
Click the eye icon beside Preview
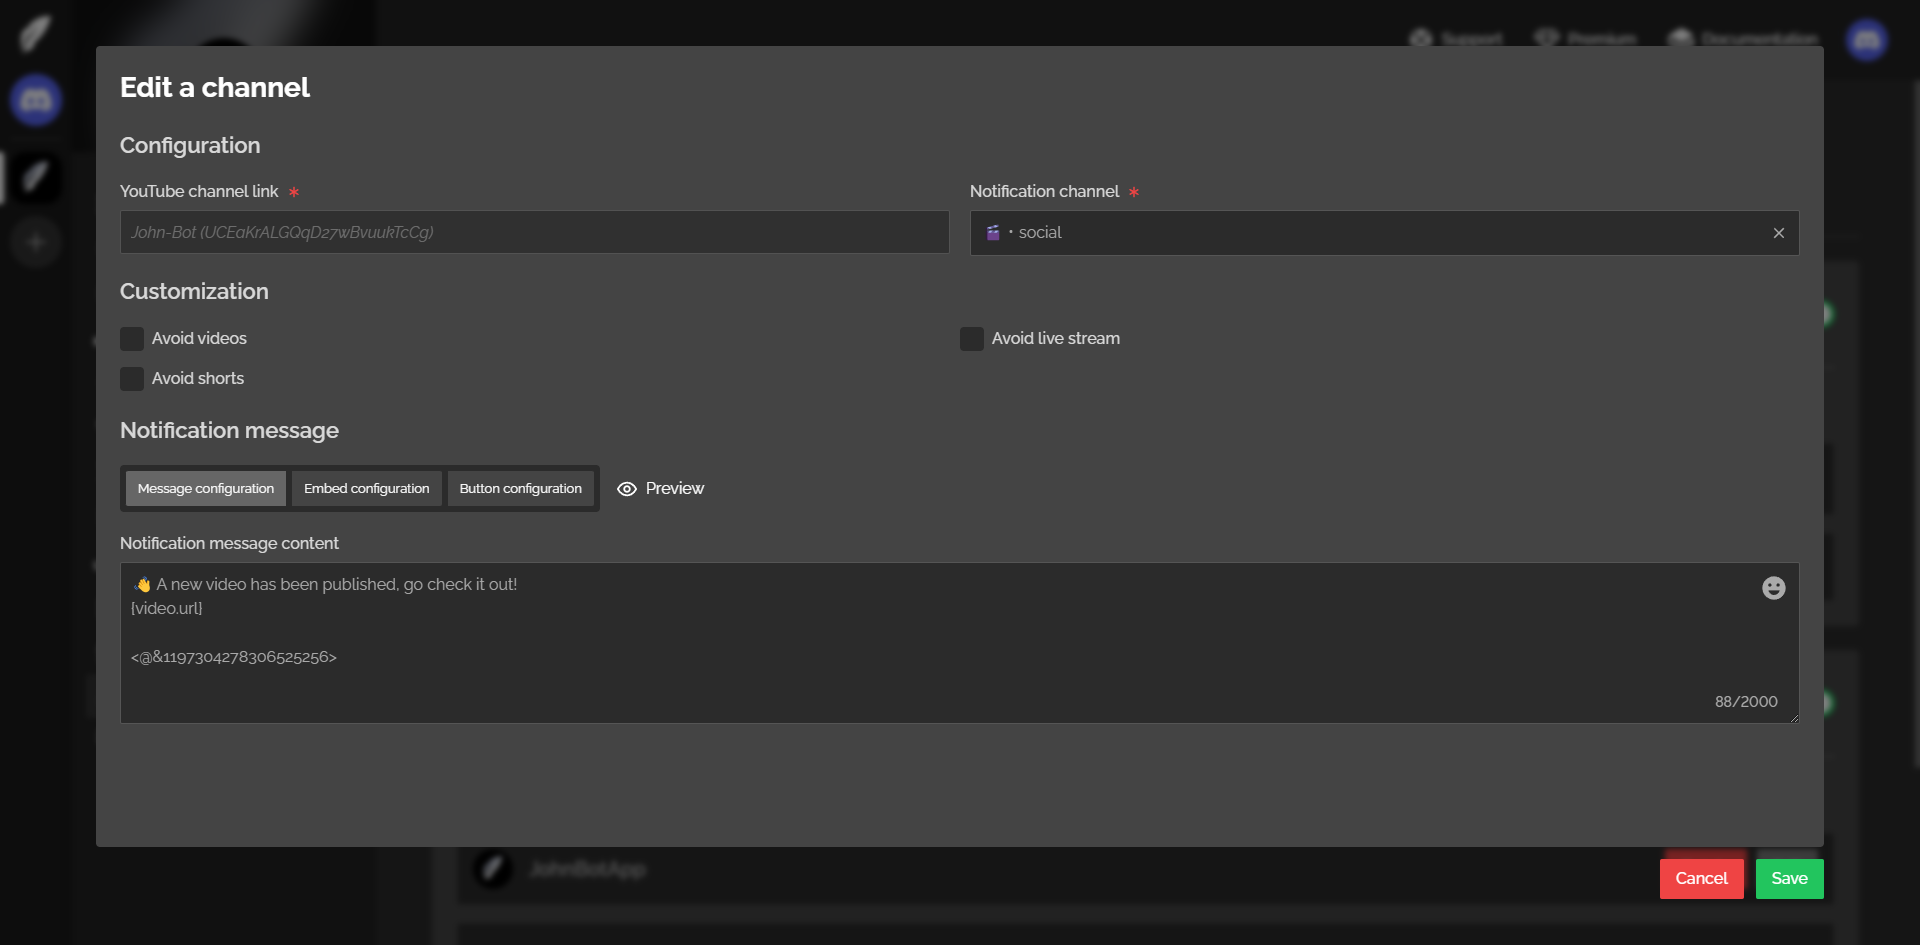[627, 489]
